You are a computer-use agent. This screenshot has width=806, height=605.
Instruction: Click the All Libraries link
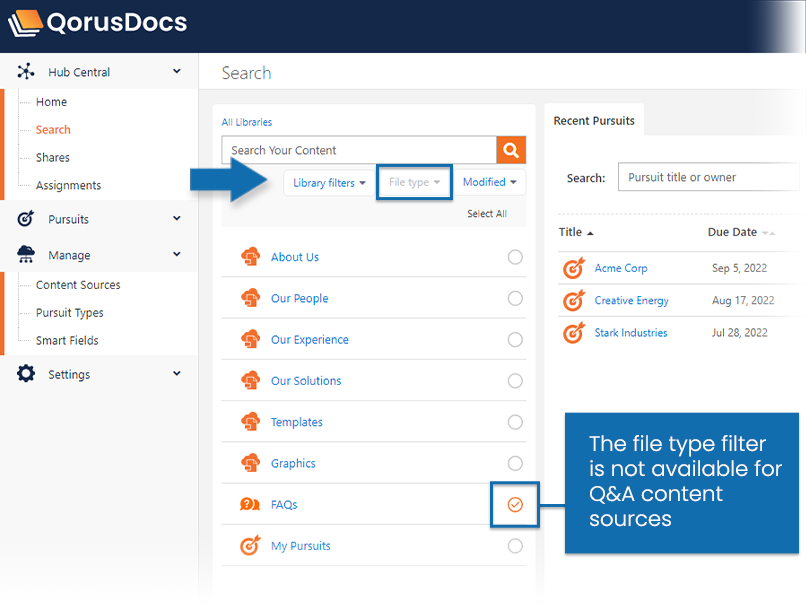pos(247,122)
